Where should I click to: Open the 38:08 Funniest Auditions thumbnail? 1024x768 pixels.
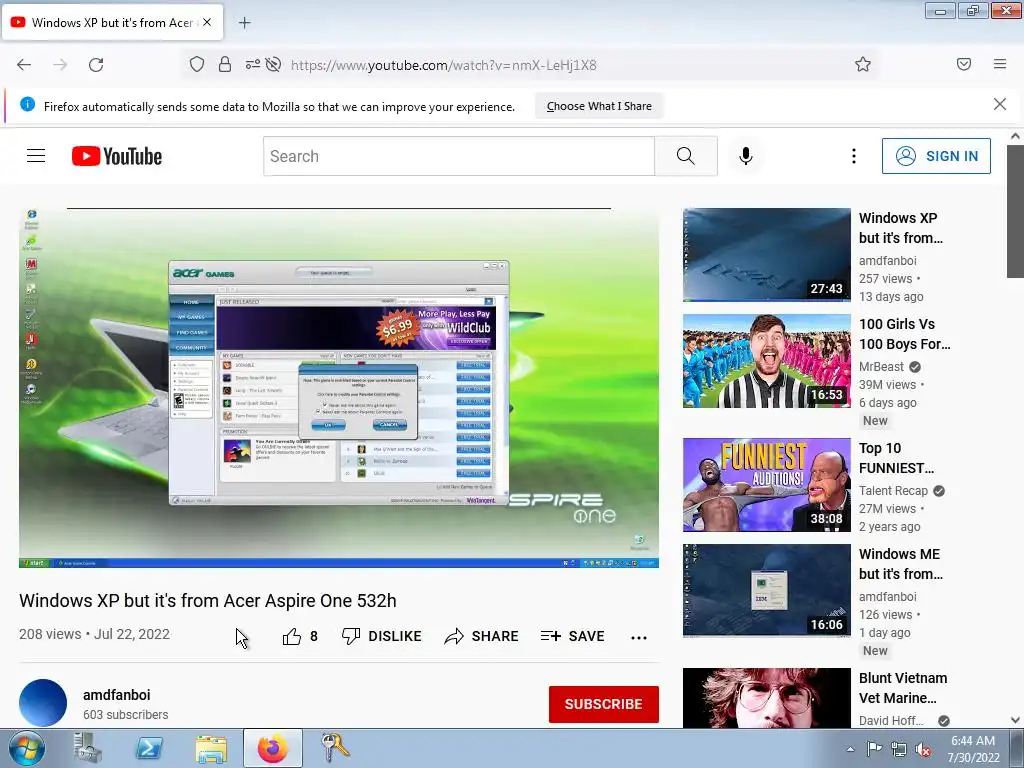(767, 485)
